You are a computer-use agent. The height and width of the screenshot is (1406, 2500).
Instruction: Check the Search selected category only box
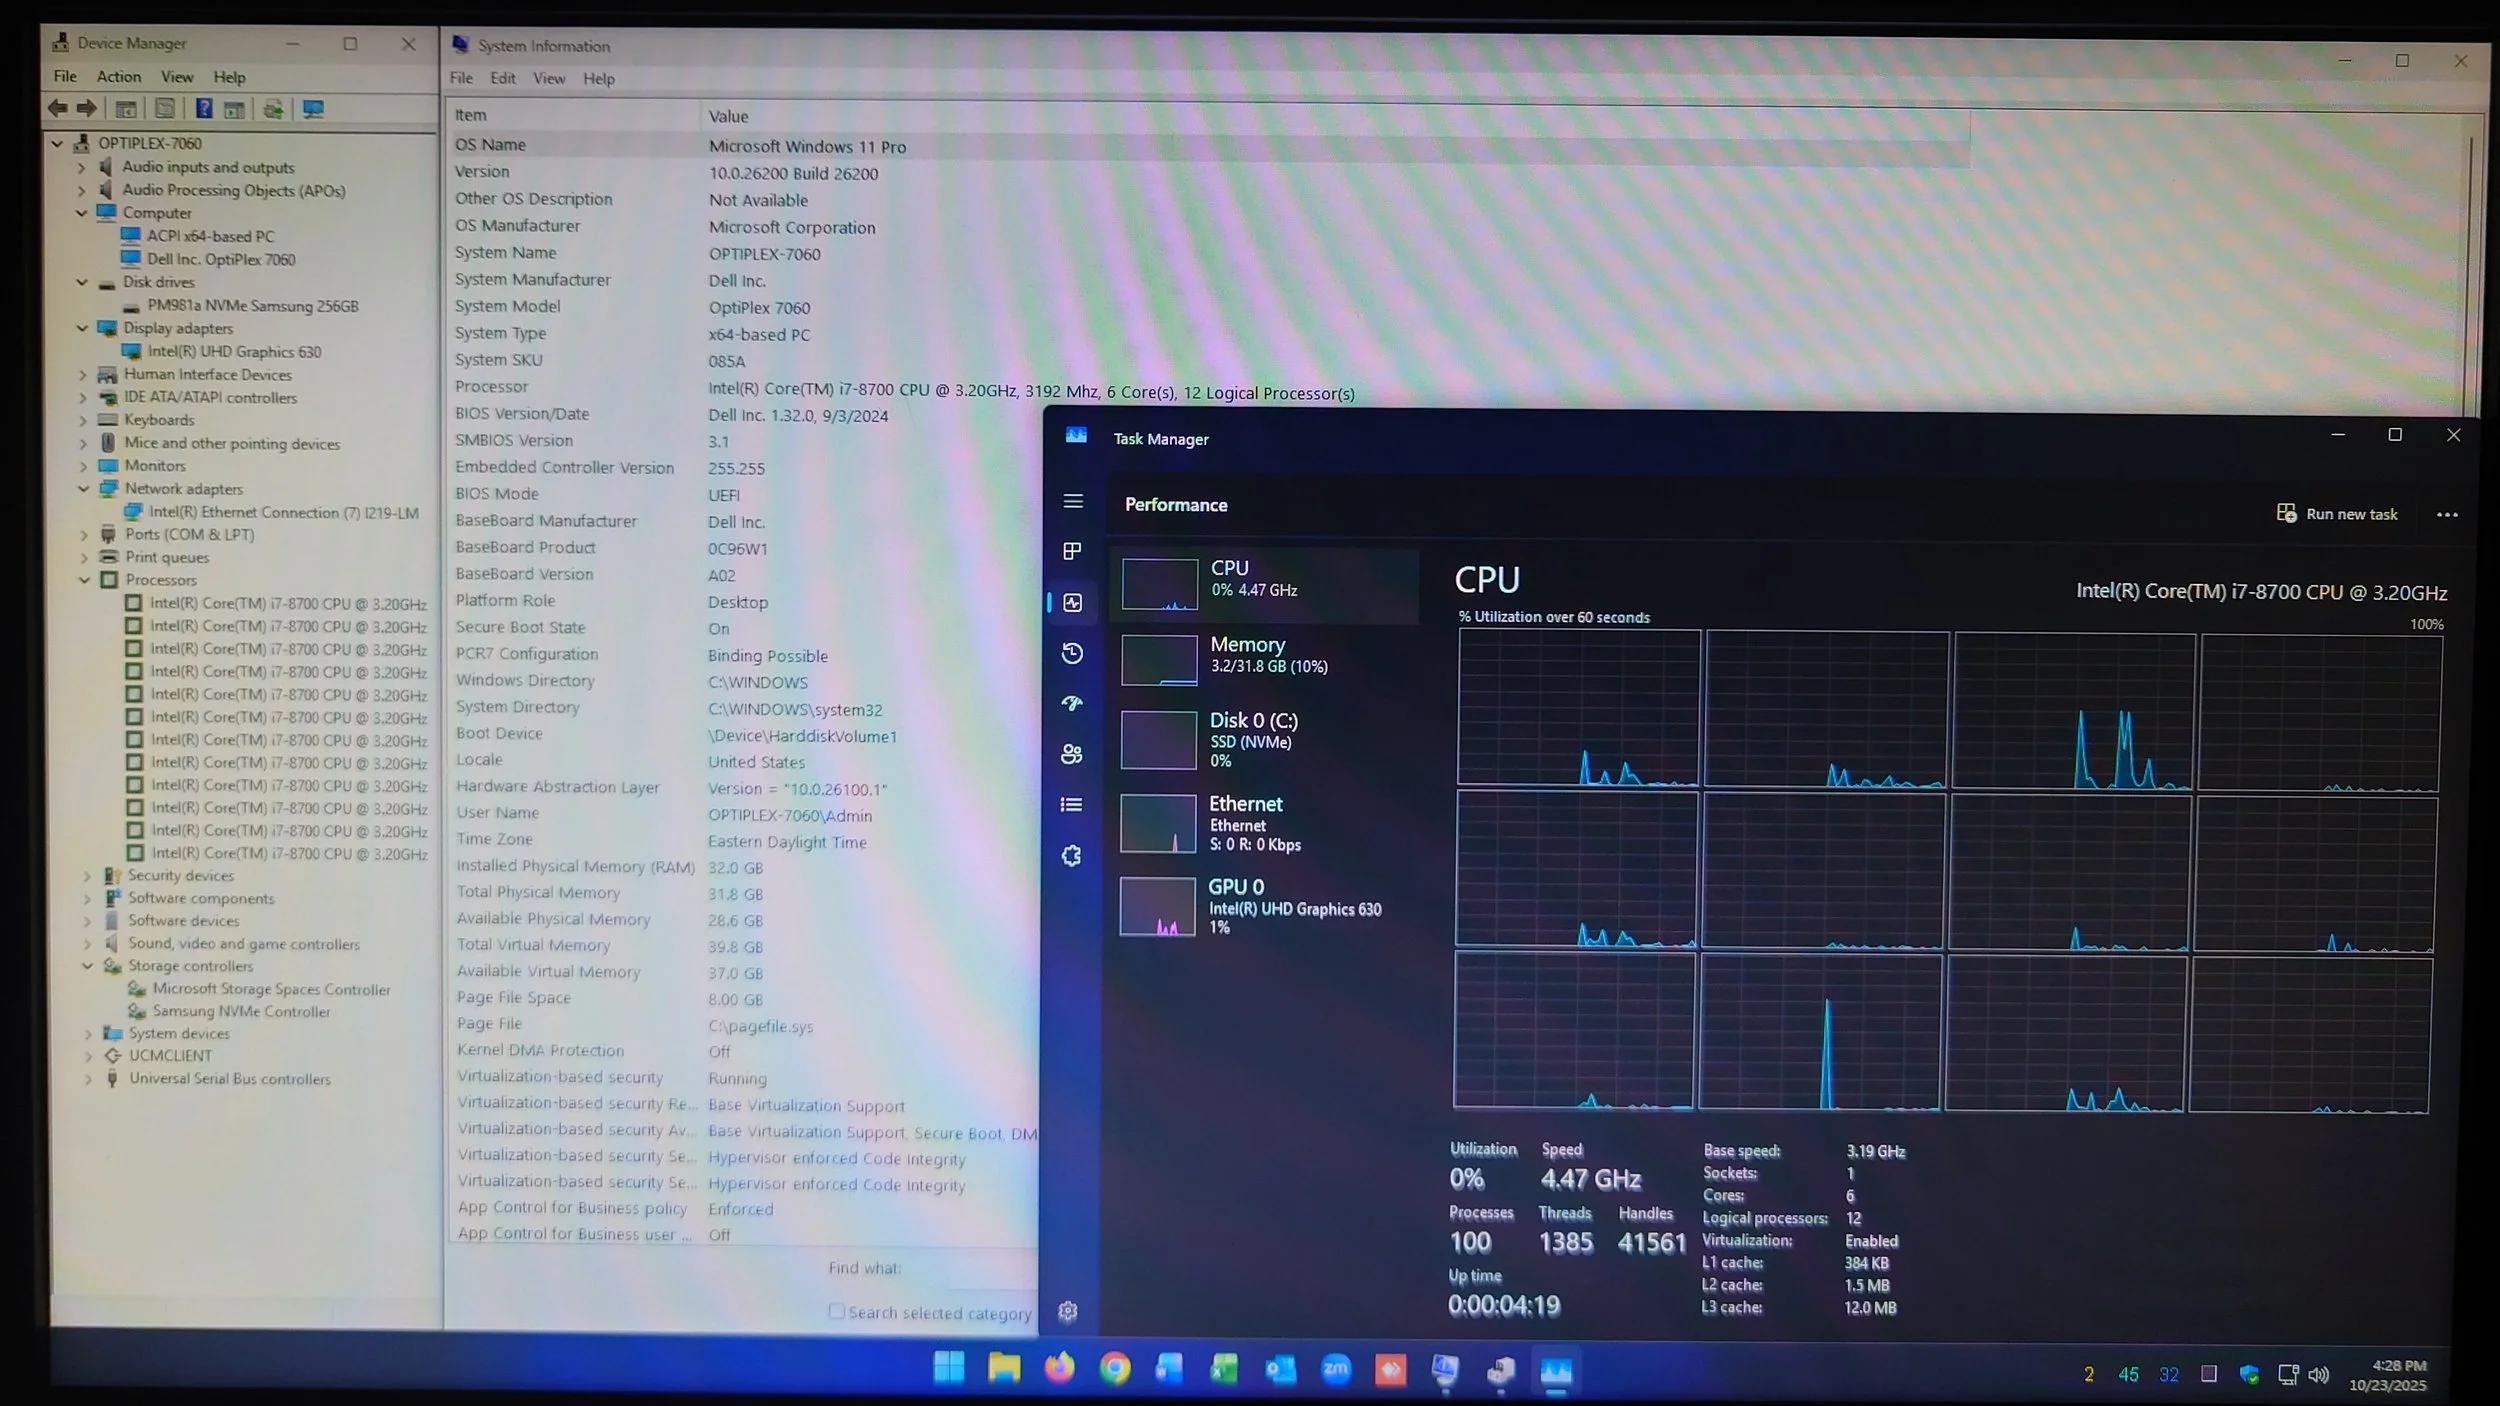tap(837, 1311)
